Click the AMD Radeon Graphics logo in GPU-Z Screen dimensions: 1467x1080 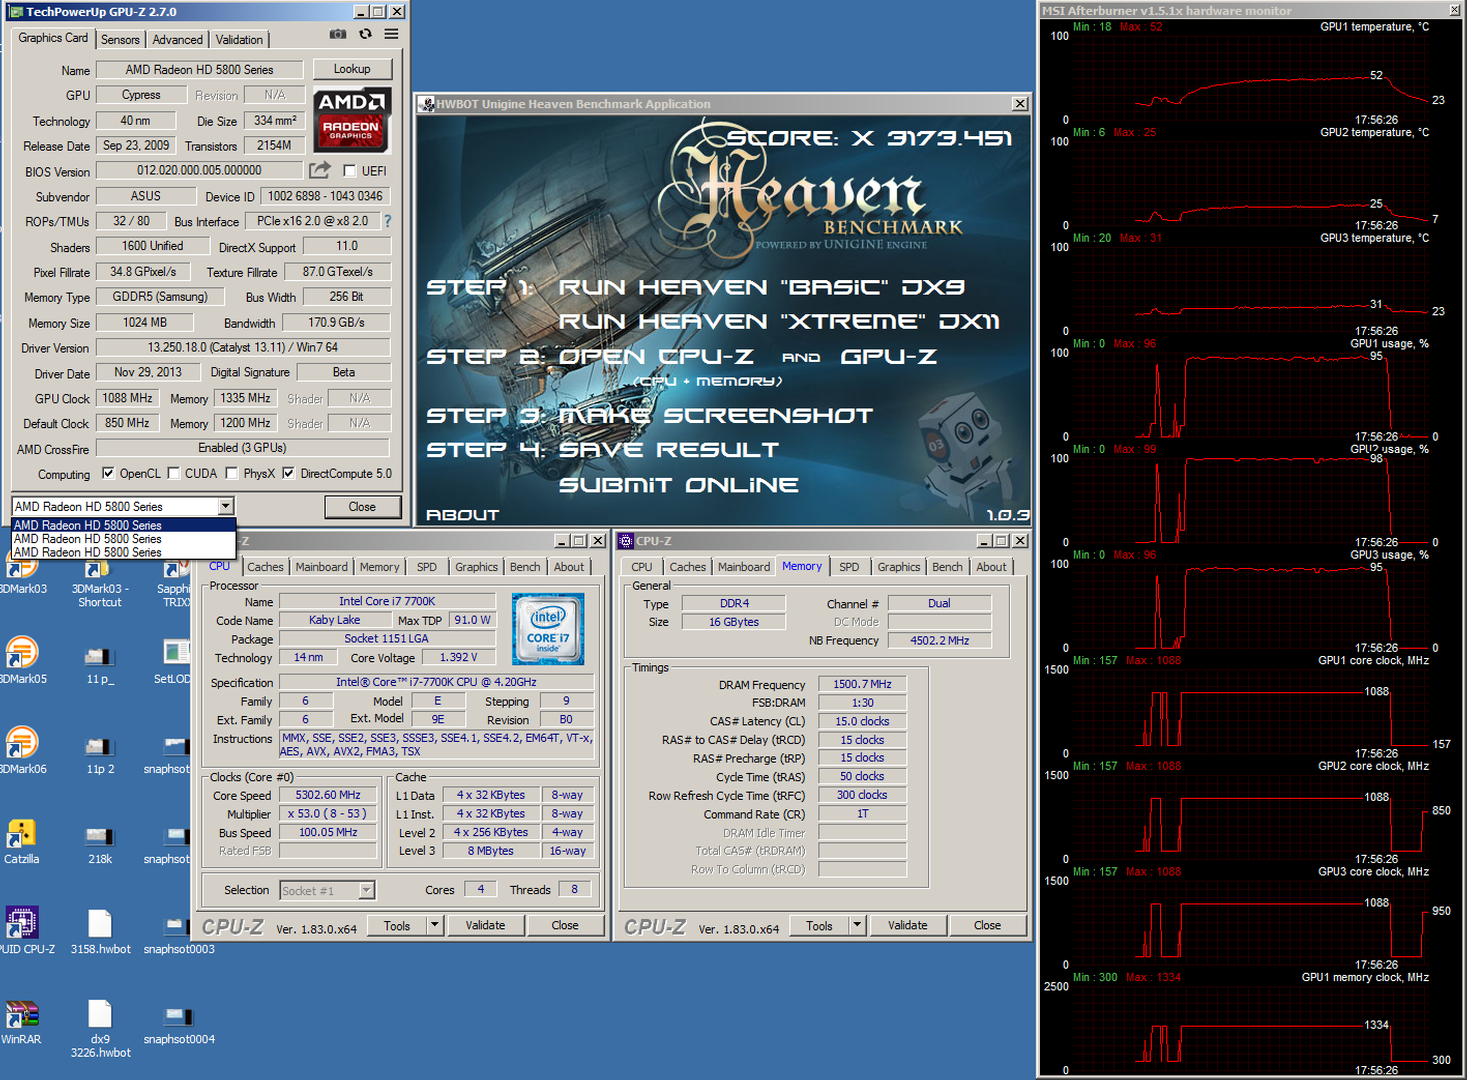[x=351, y=120]
